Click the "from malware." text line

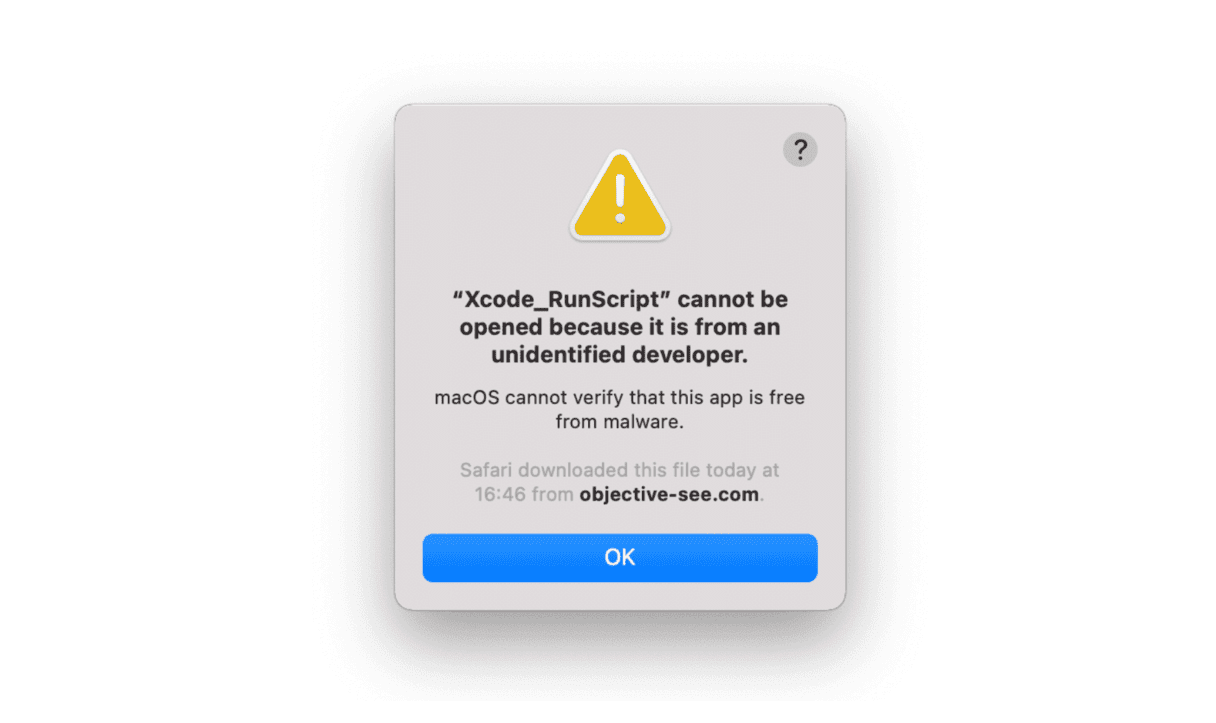point(620,422)
